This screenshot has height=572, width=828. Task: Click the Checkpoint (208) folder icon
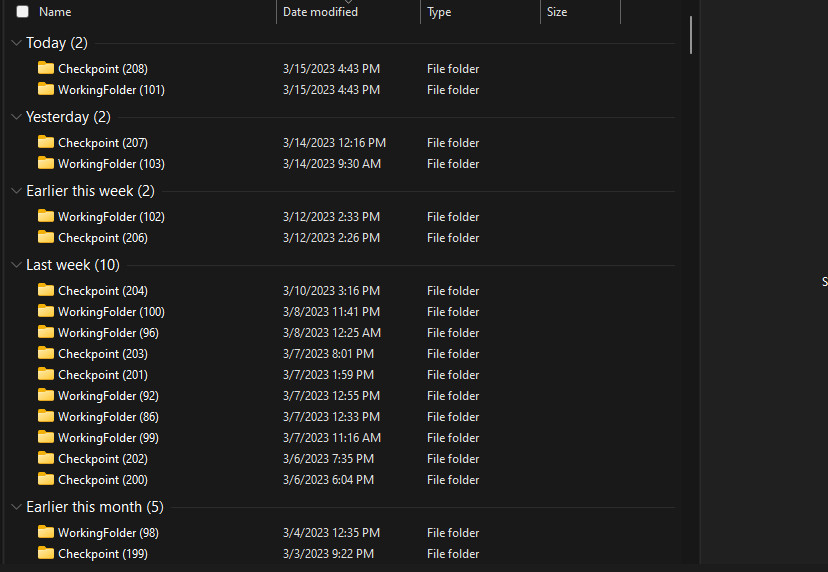(46, 68)
